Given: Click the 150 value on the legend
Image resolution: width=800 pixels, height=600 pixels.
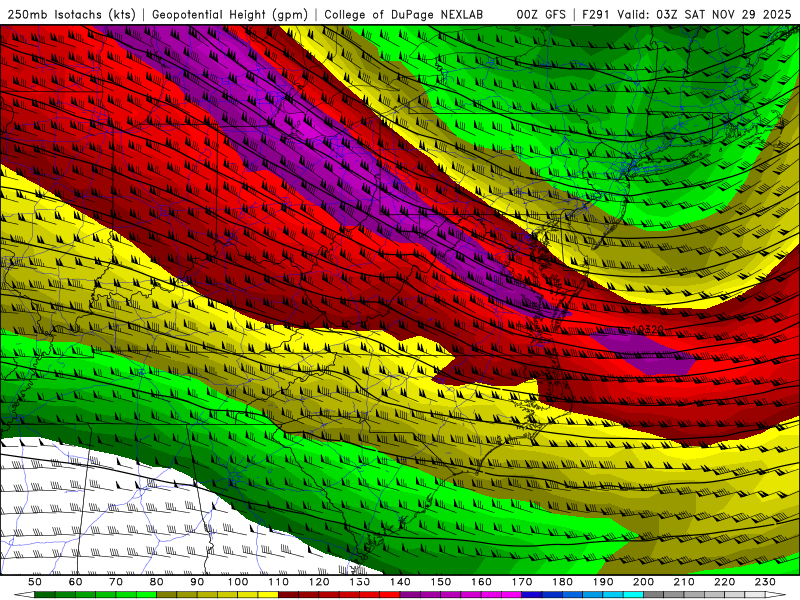Looking at the screenshot, I should point(441,582).
